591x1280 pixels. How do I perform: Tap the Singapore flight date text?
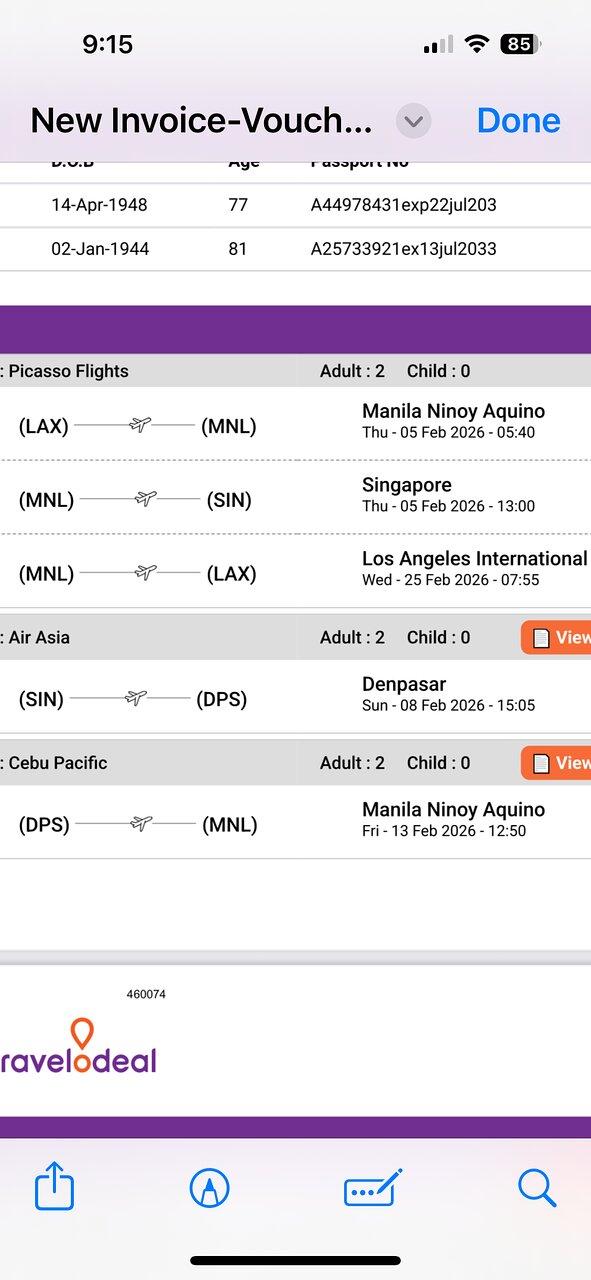[x=448, y=506]
